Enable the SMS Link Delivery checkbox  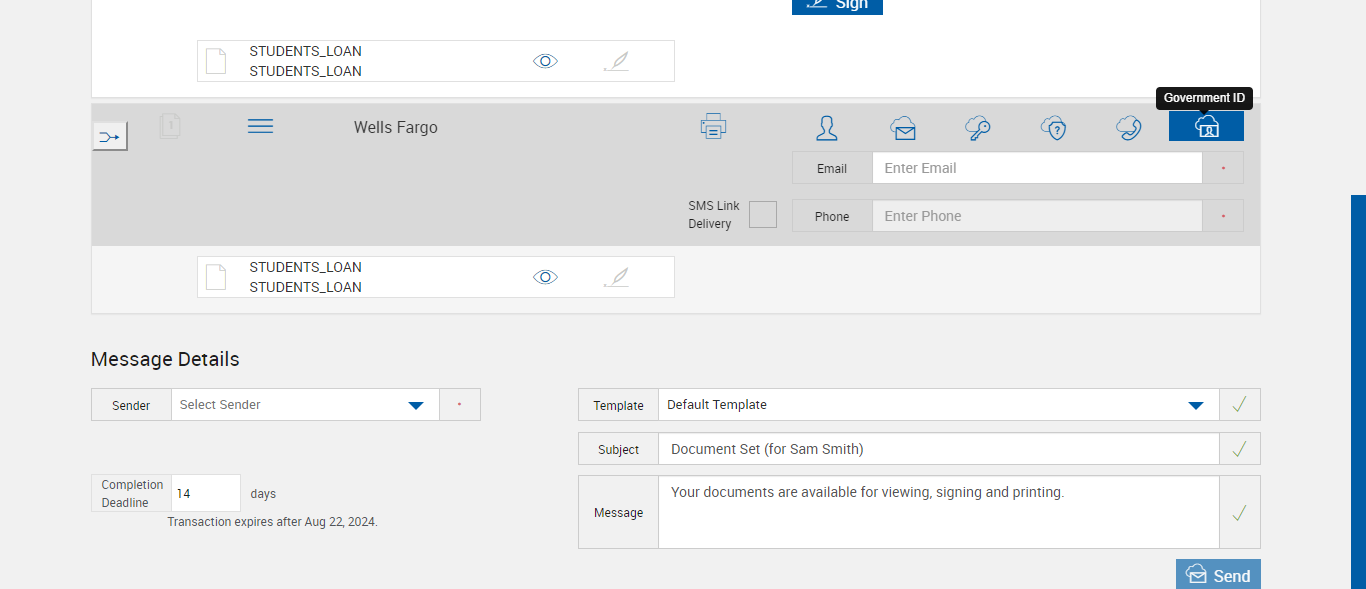pyautogui.click(x=763, y=214)
